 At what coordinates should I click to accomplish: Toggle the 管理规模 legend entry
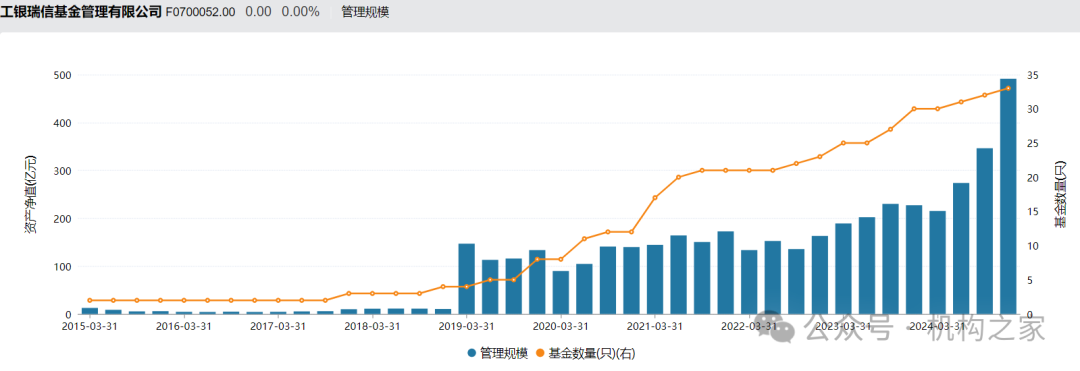click(497, 354)
